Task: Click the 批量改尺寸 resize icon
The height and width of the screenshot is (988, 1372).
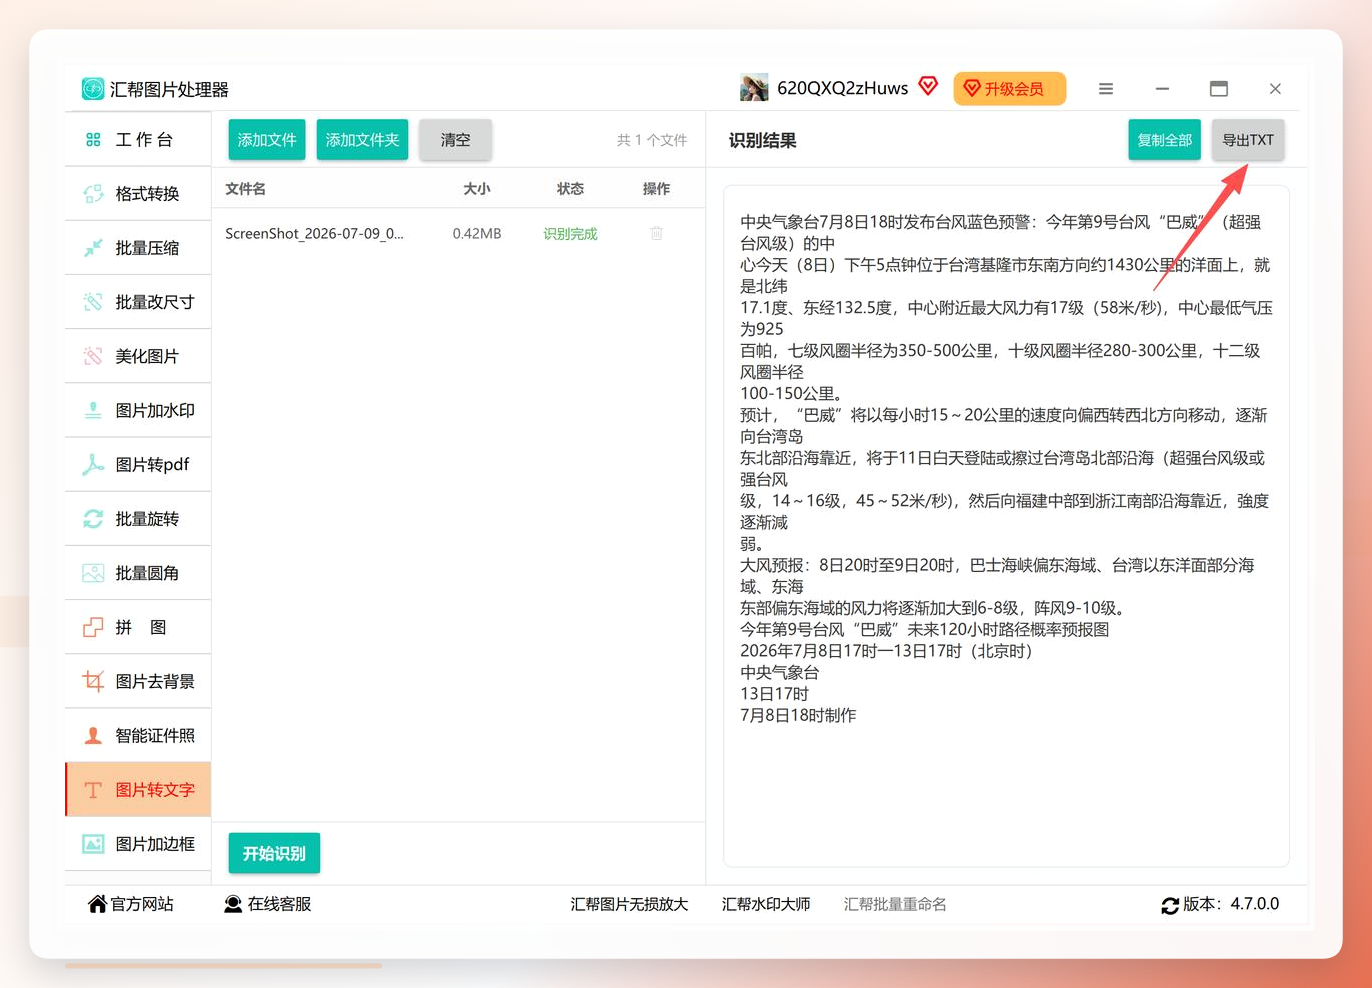Action: 93,302
